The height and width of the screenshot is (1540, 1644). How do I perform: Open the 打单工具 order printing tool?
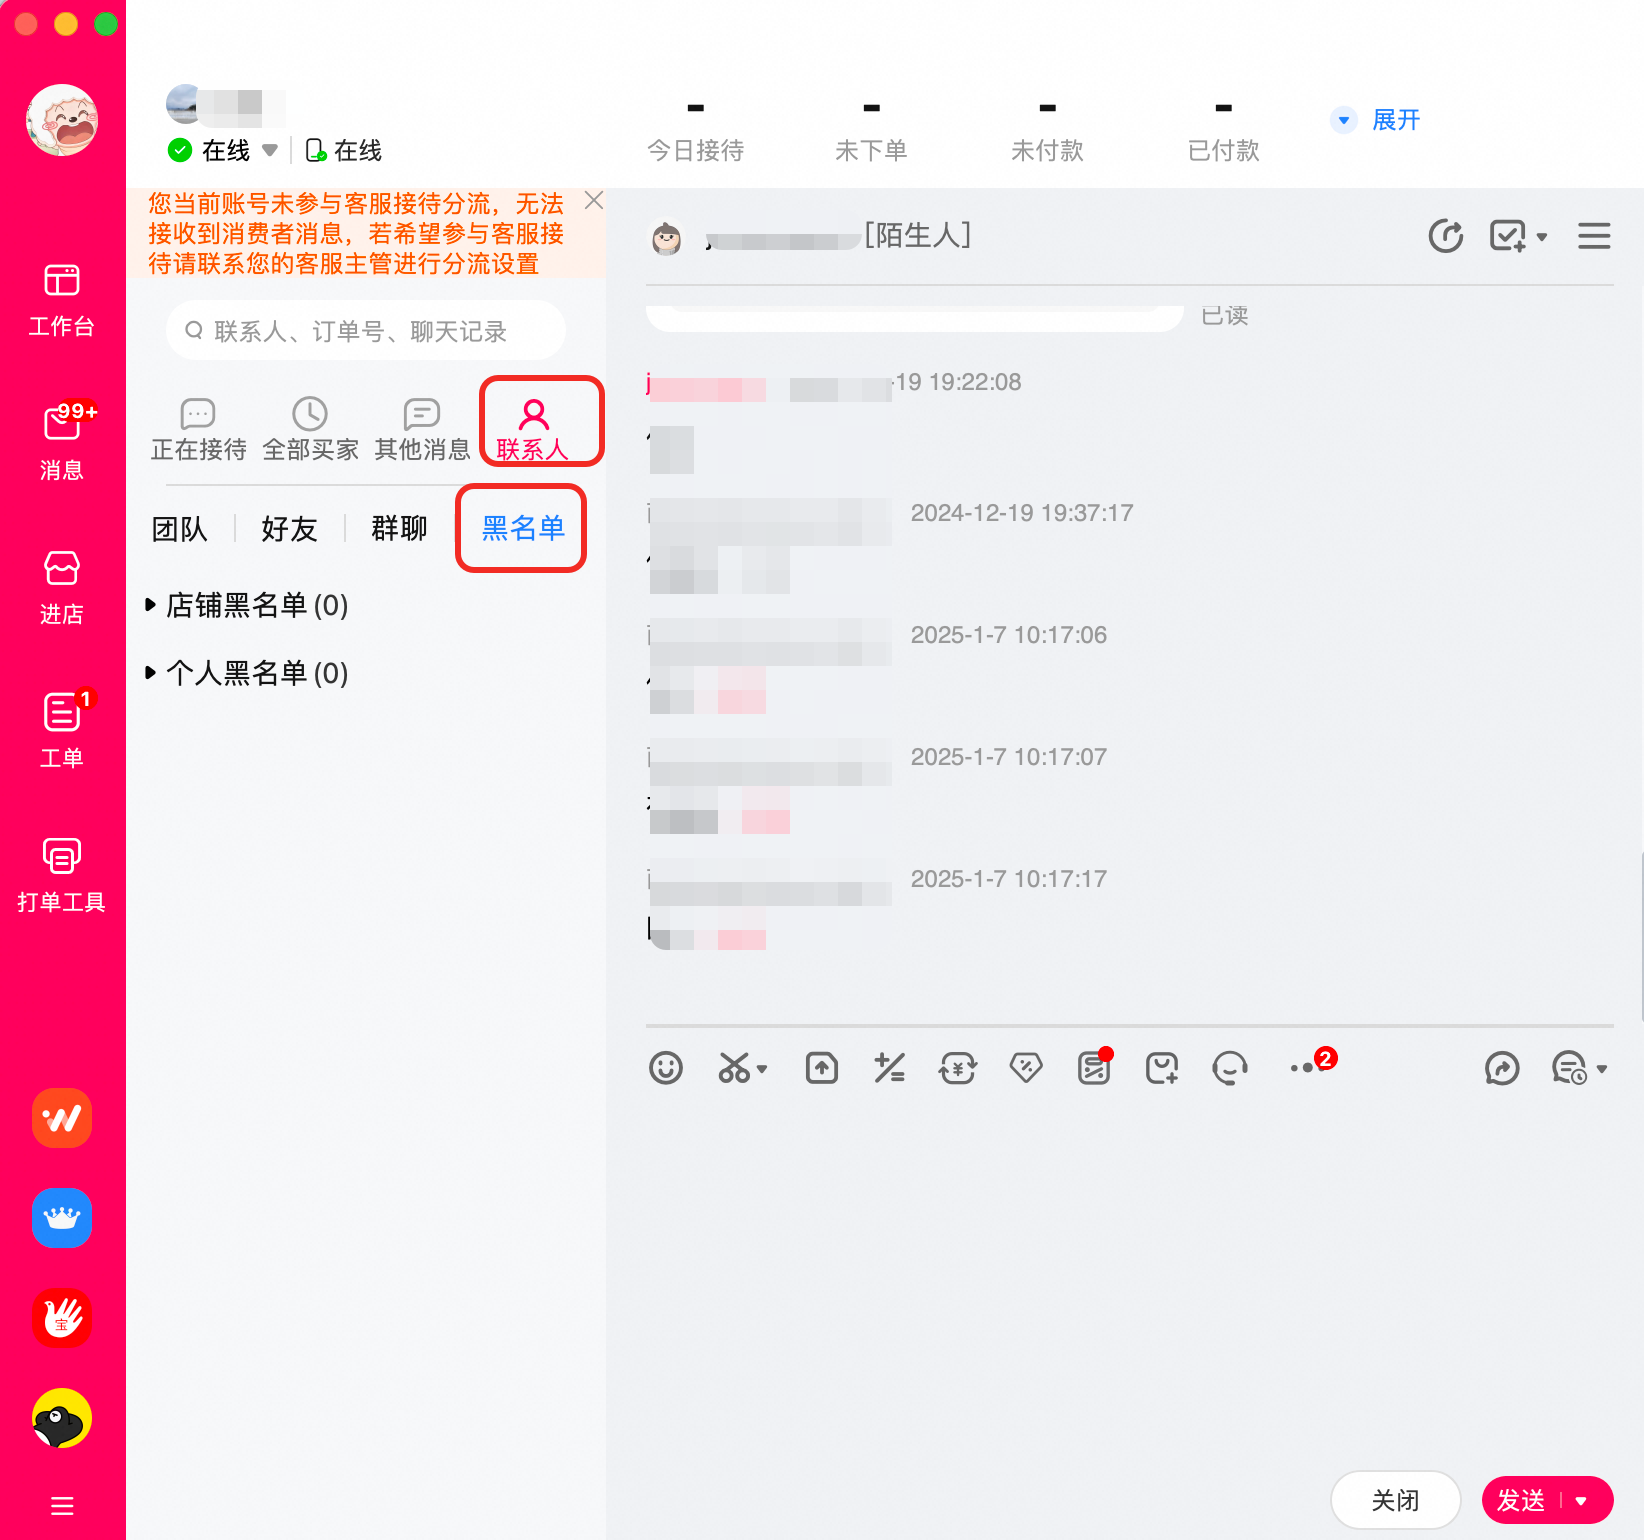tap(62, 875)
